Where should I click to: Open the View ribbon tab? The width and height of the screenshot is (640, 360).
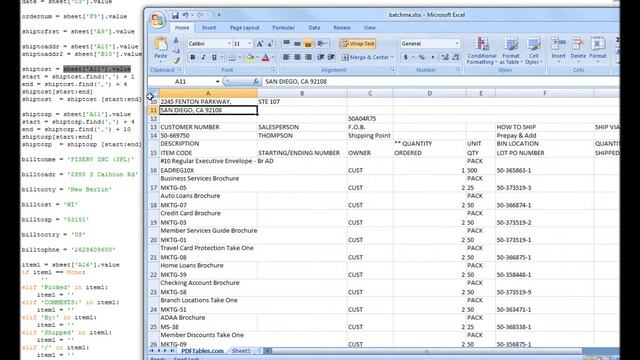(369, 28)
